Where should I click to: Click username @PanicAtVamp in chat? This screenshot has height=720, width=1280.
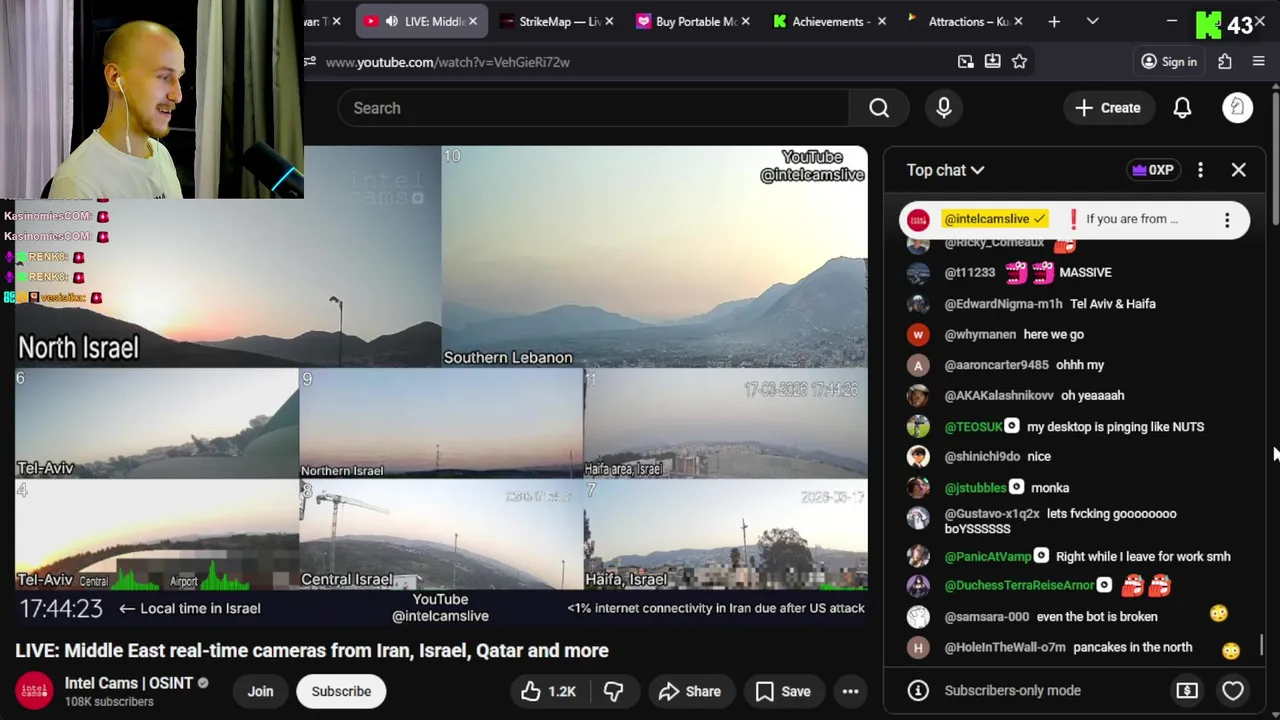pos(988,557)
